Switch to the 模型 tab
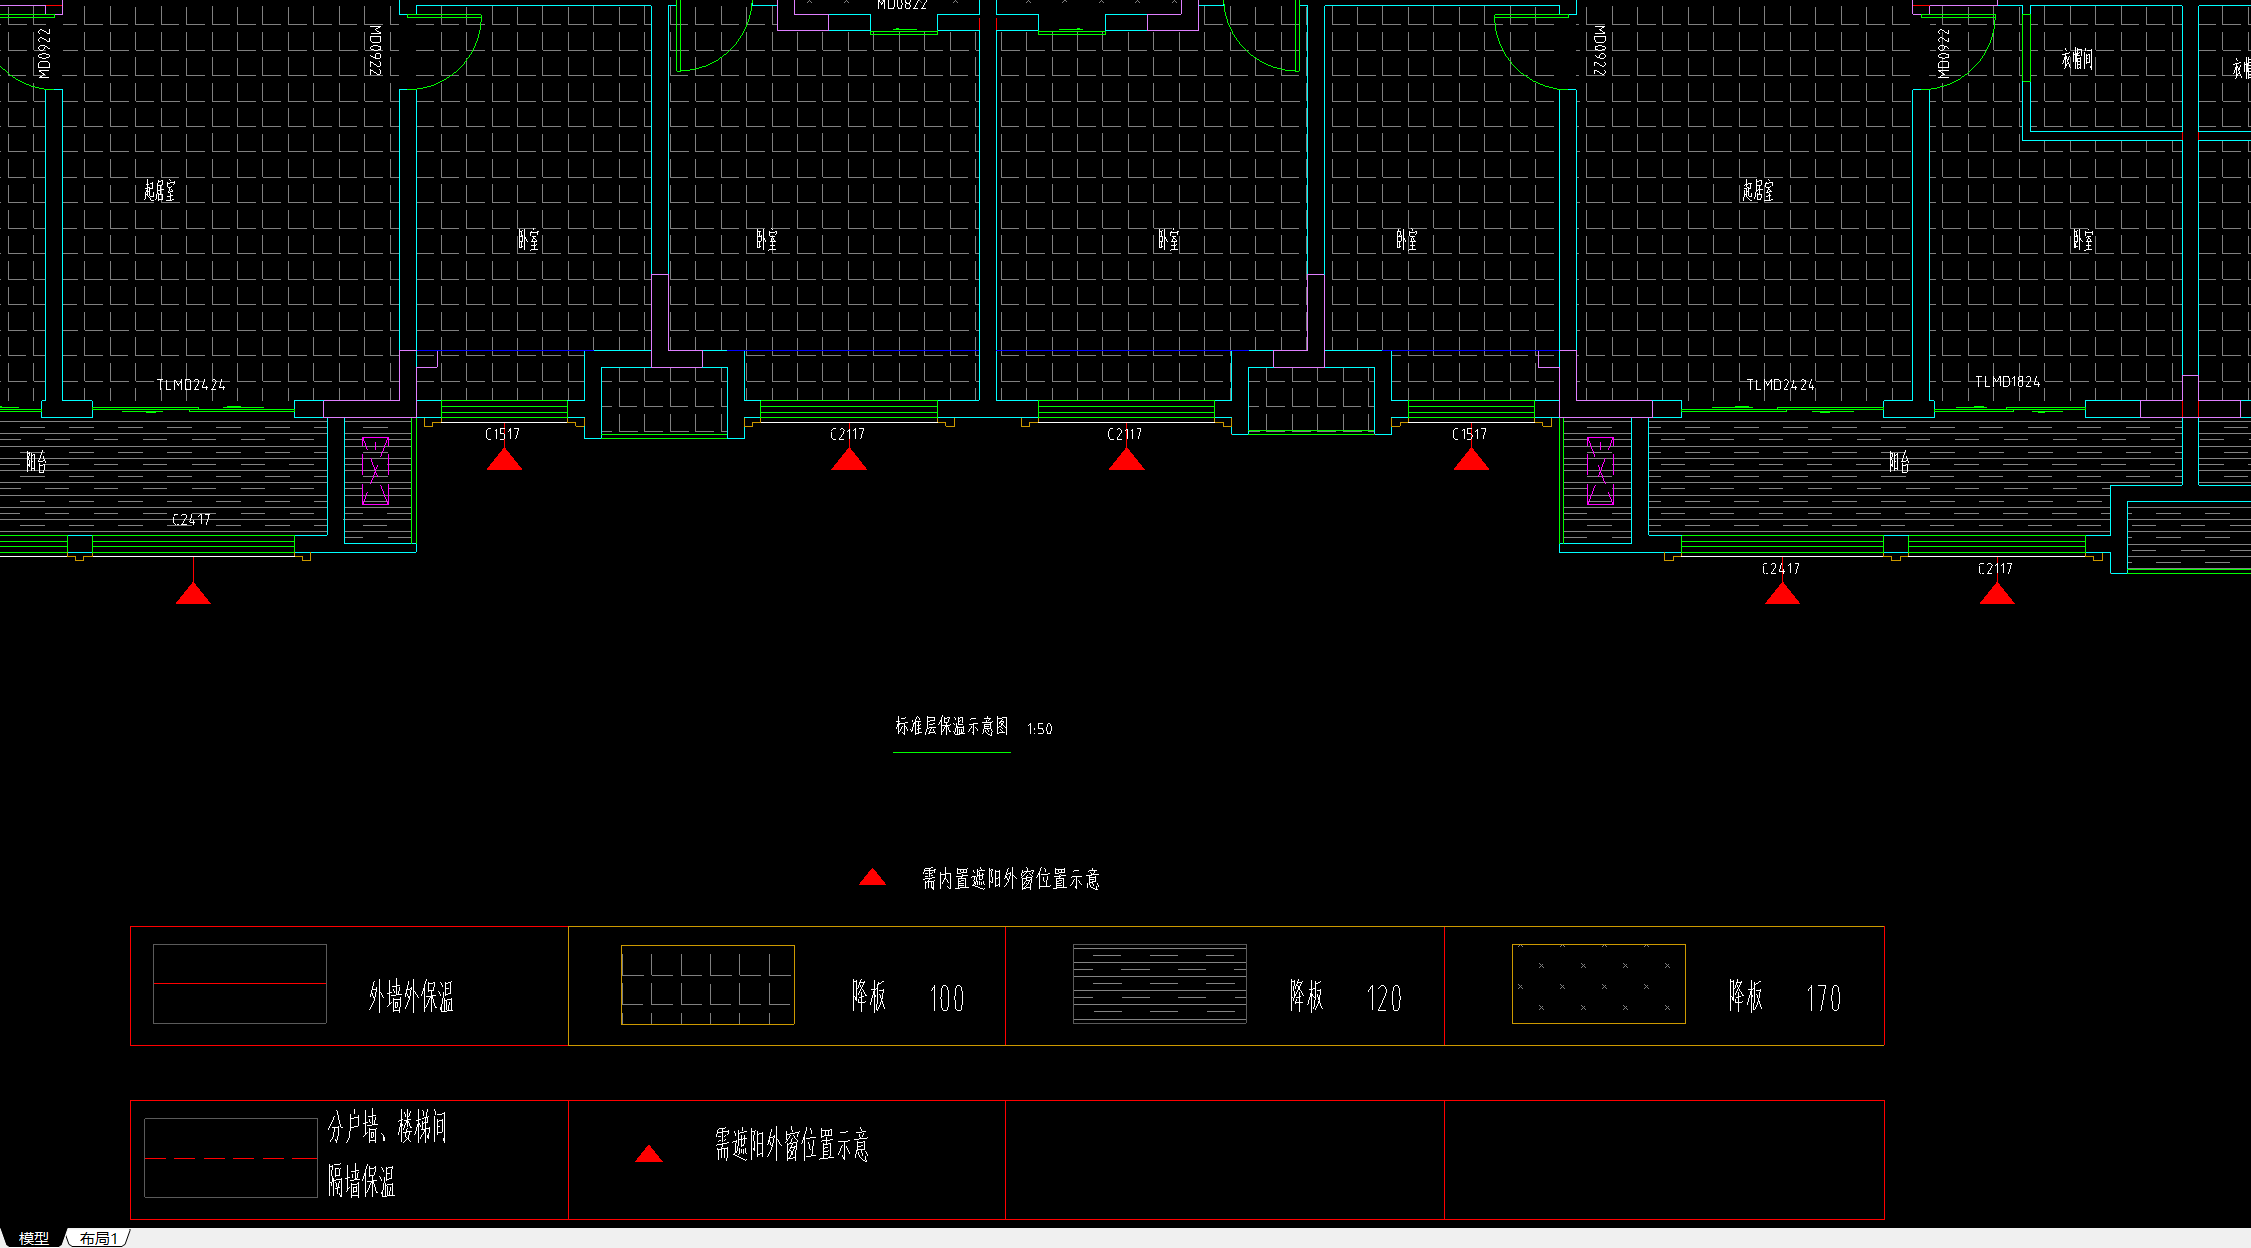2251x1248 pixels. pos(33,1238)
